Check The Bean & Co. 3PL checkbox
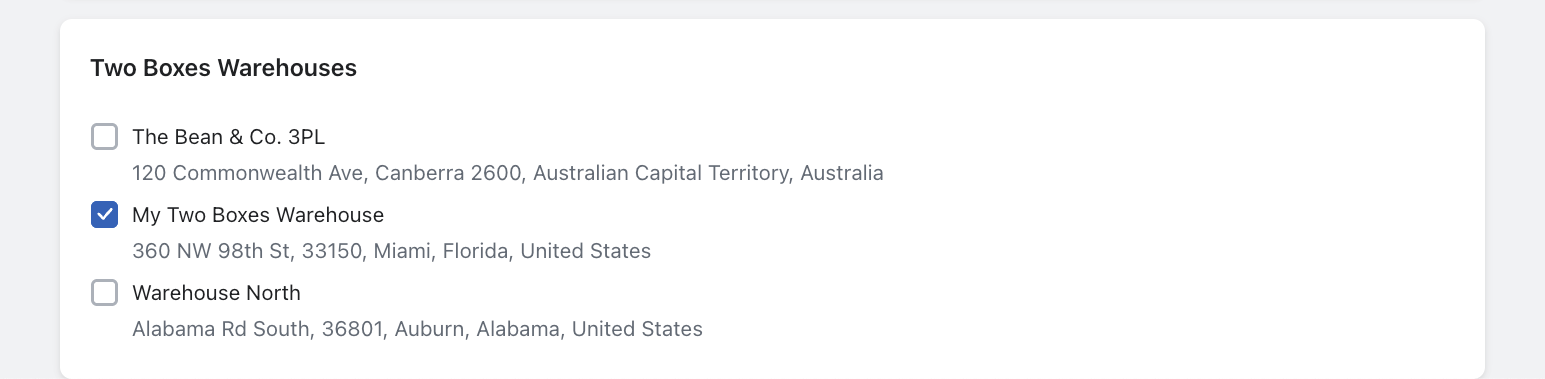This screenshot has height=379, width=1545. point(105,137)
